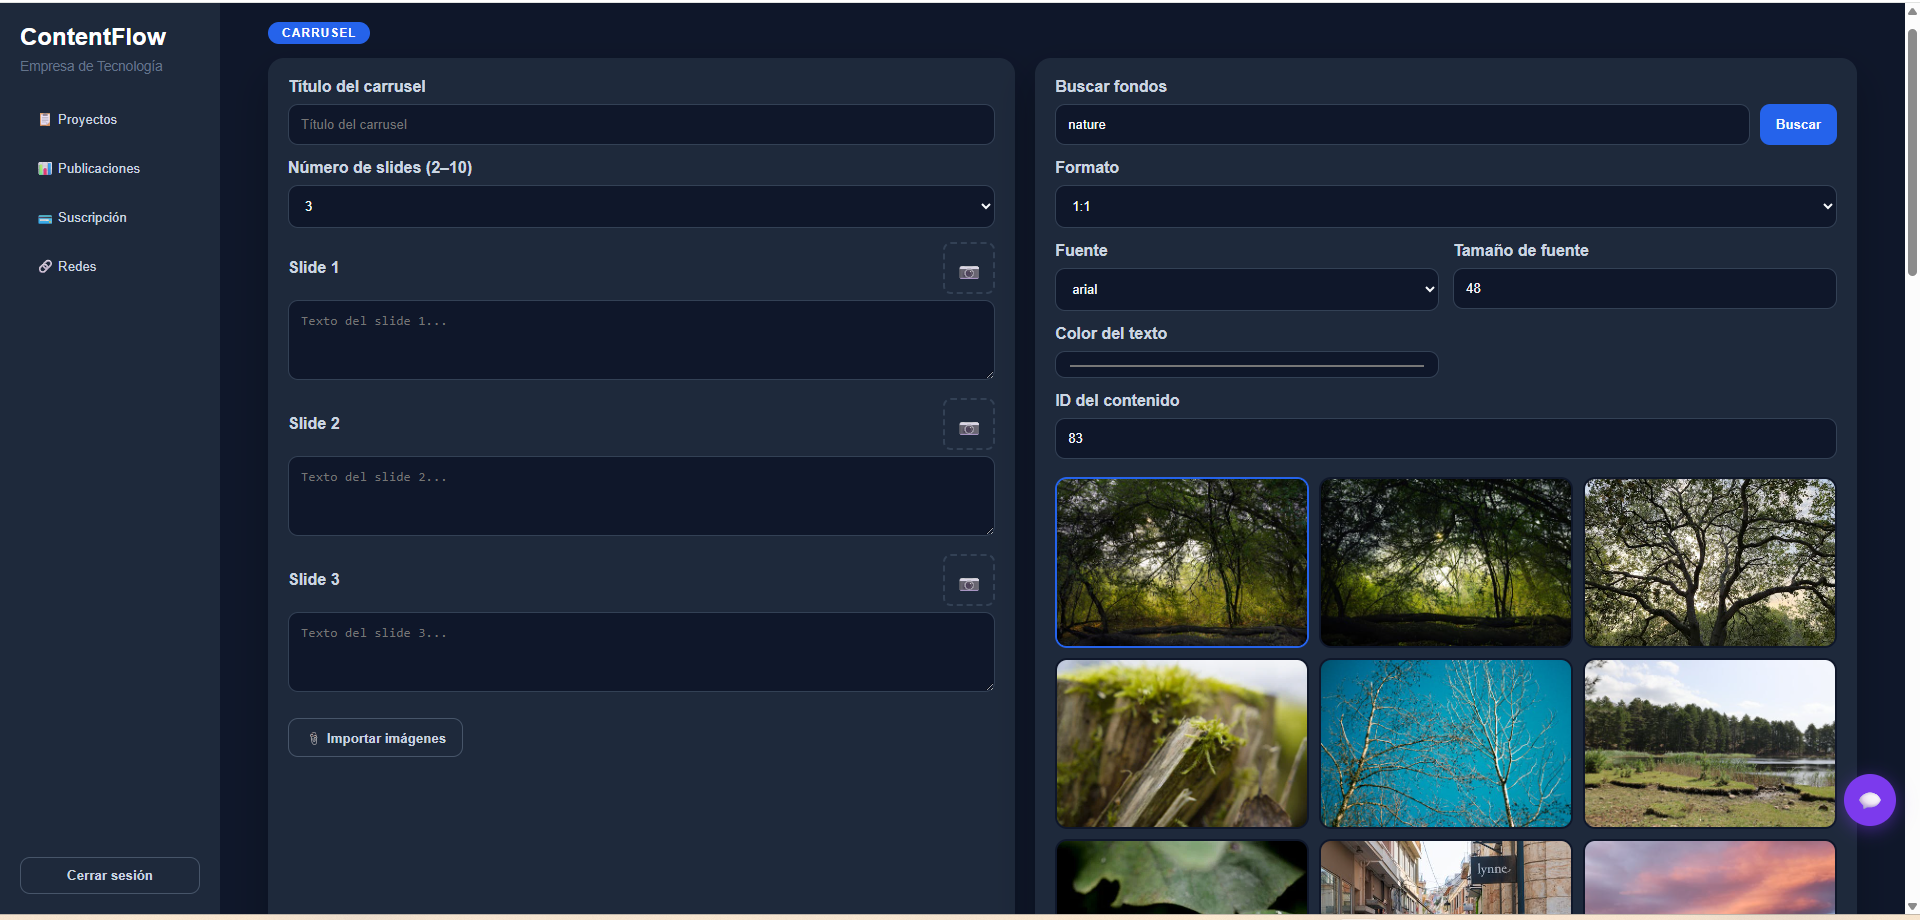Click the paperclip icon in Importar imágenes
1920x920 pixels.
pyautogui.click(x=314, y=739)
